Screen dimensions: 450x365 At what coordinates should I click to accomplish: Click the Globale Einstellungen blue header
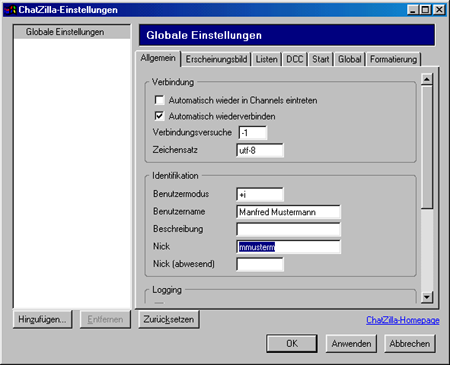coord(287,35)
